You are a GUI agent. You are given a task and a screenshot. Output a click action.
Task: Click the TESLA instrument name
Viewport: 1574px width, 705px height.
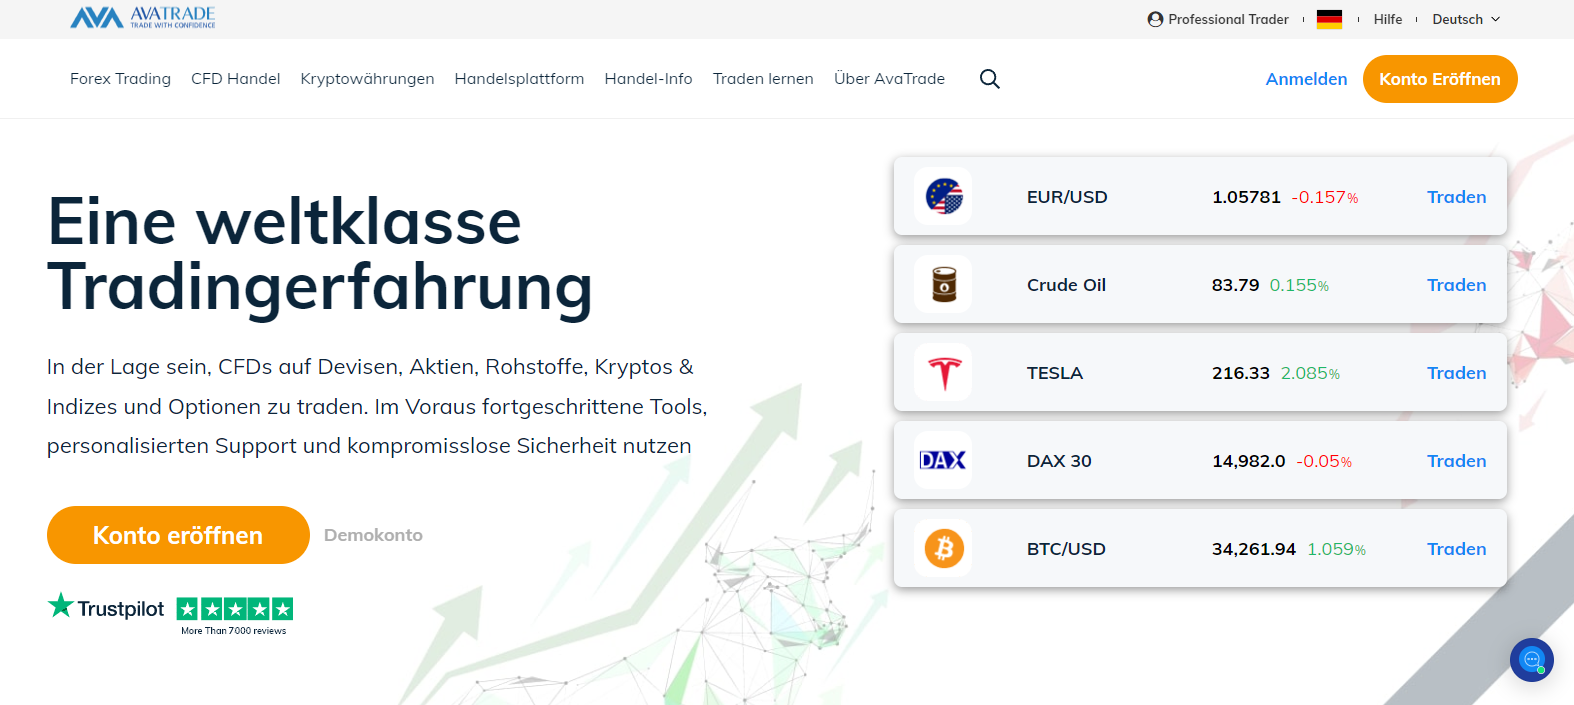pos(1055,373)
